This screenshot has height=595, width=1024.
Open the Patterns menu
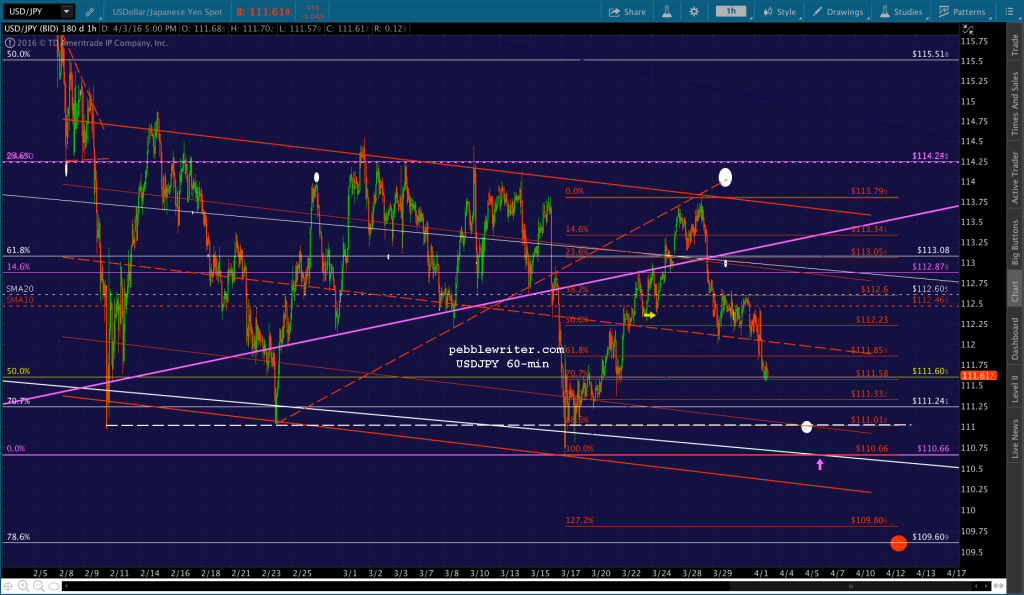[962, 12]
